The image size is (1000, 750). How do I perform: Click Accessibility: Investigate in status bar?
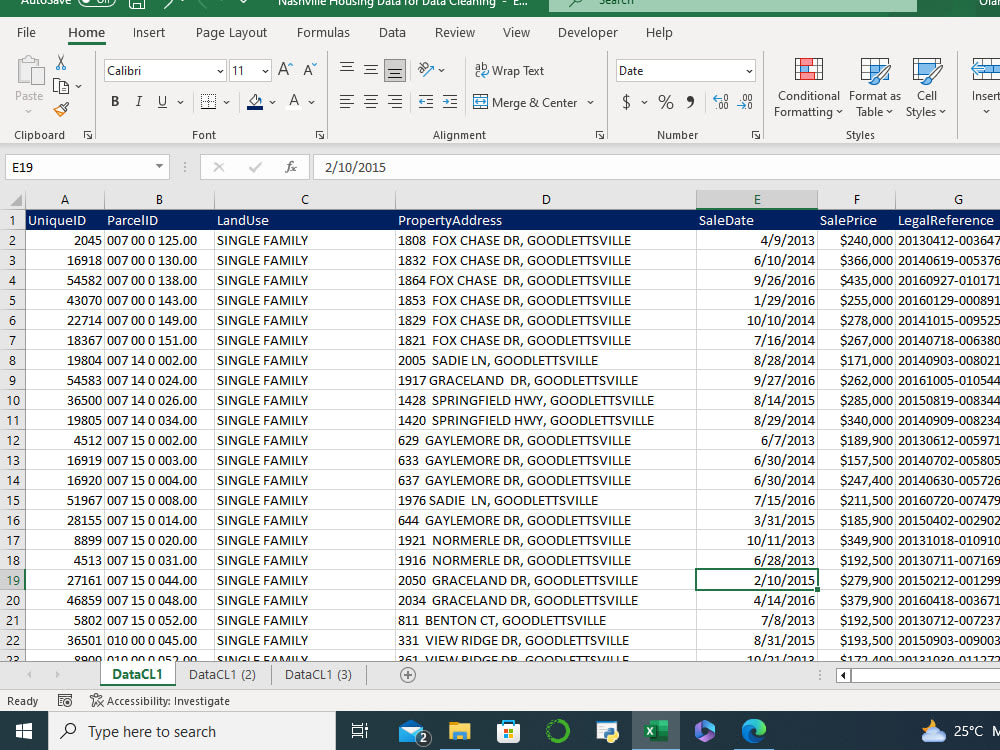tap(159, 701)
